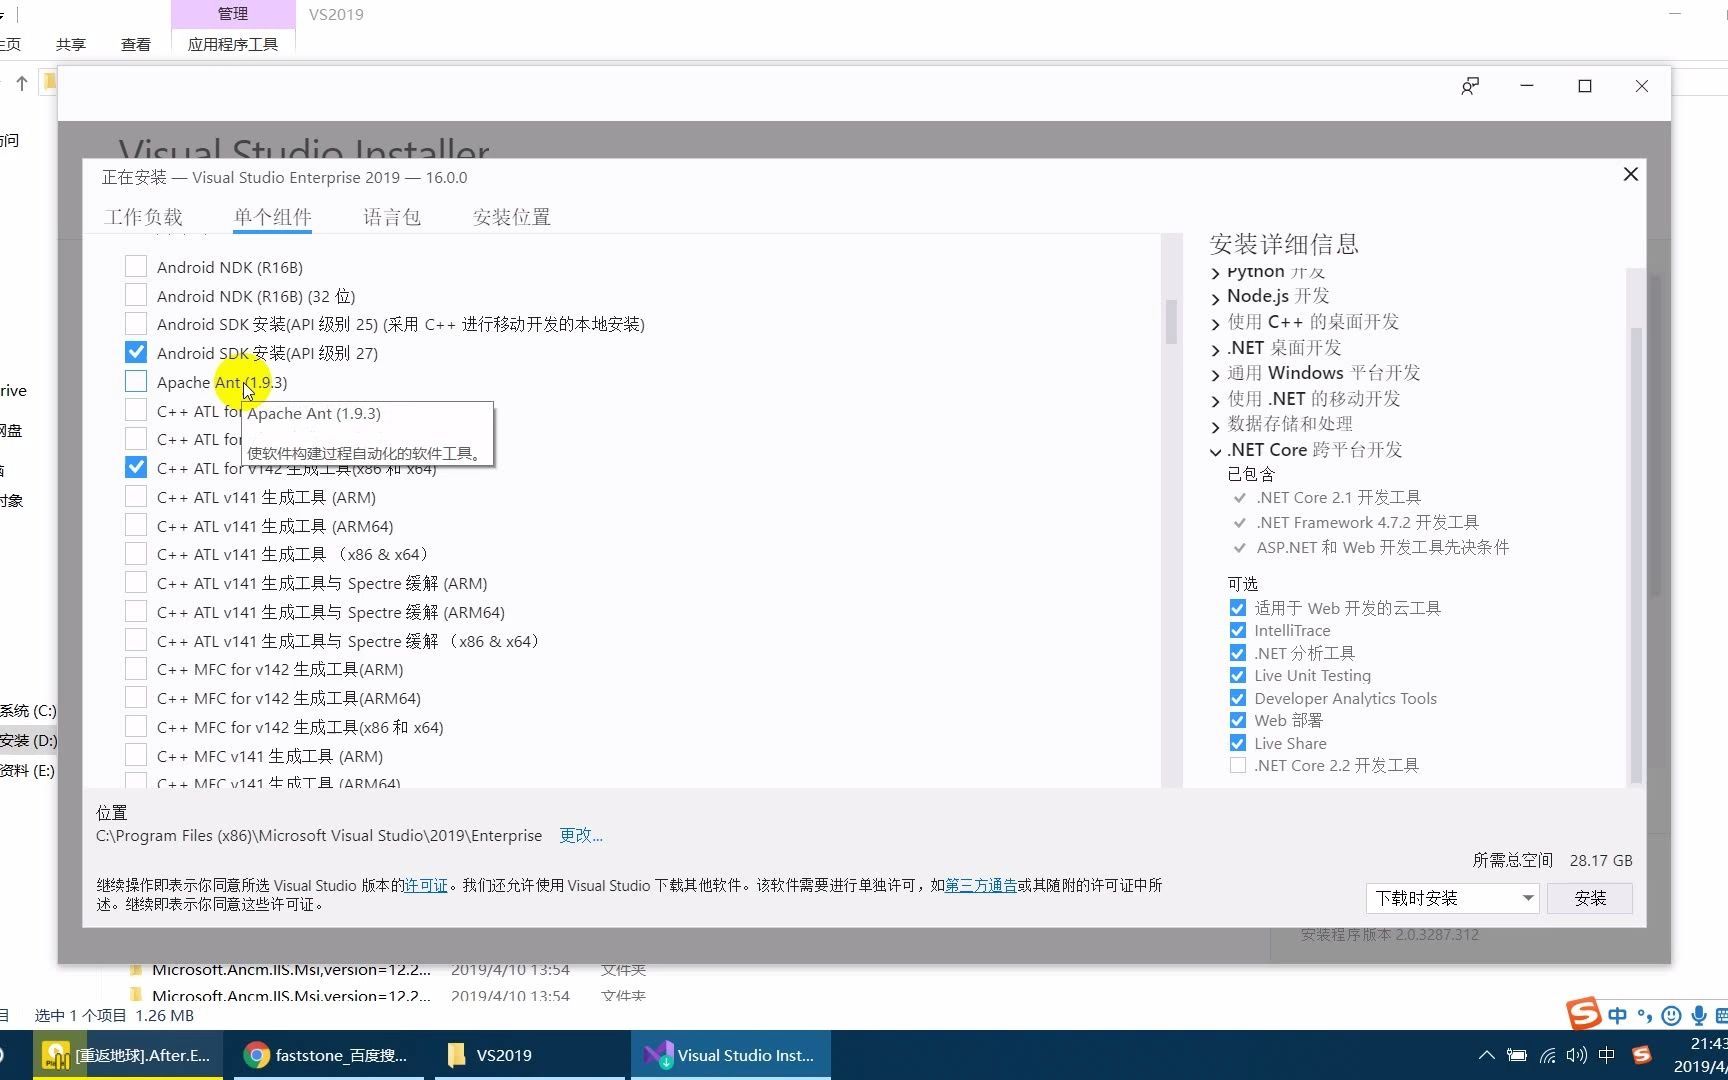Check the Apache Ant (1.9.3) checkbox
Image resolution: width=1728 pixels, height=1080 pixels.
click(136, 381)
